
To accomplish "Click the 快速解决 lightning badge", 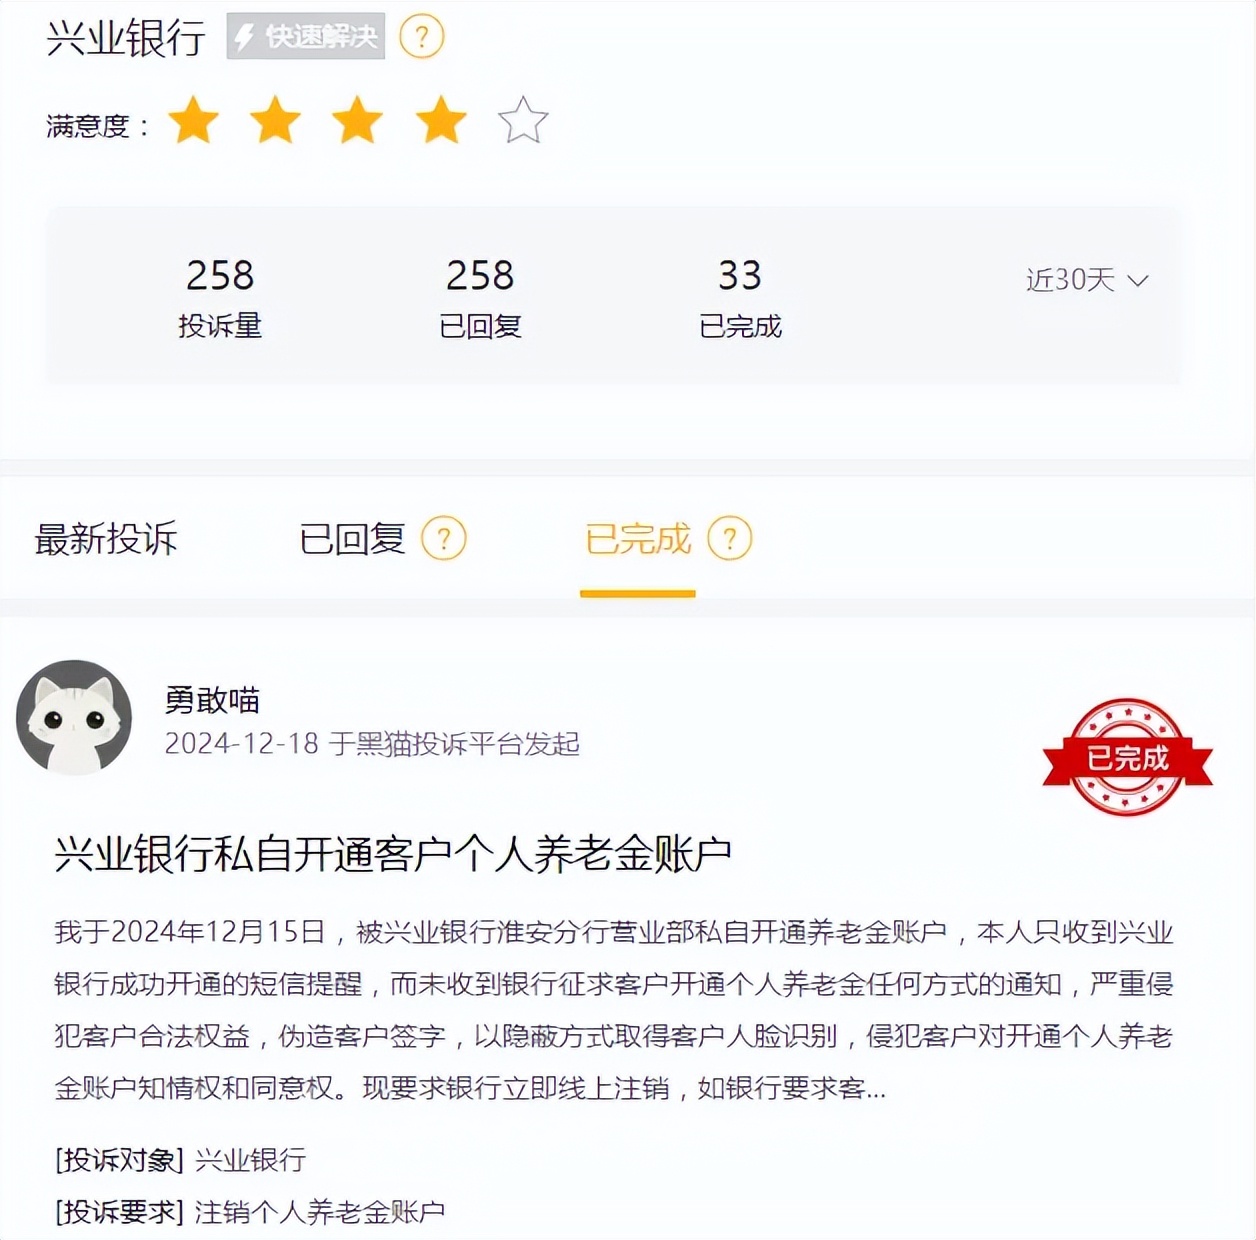I will coord(306,37).
